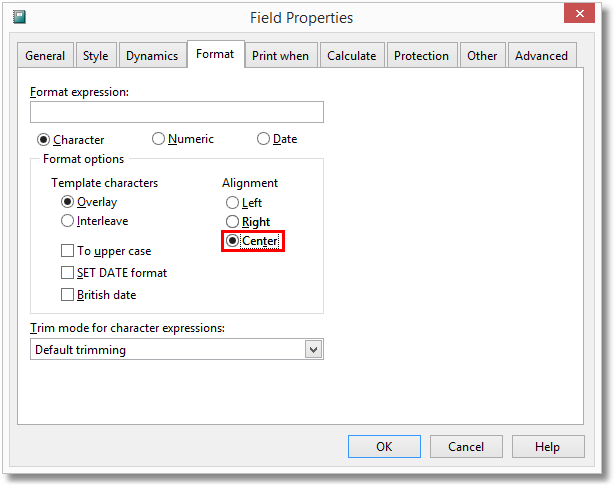
Task: Enable the To upper case checkbox
Action: (x=68, y=251)
